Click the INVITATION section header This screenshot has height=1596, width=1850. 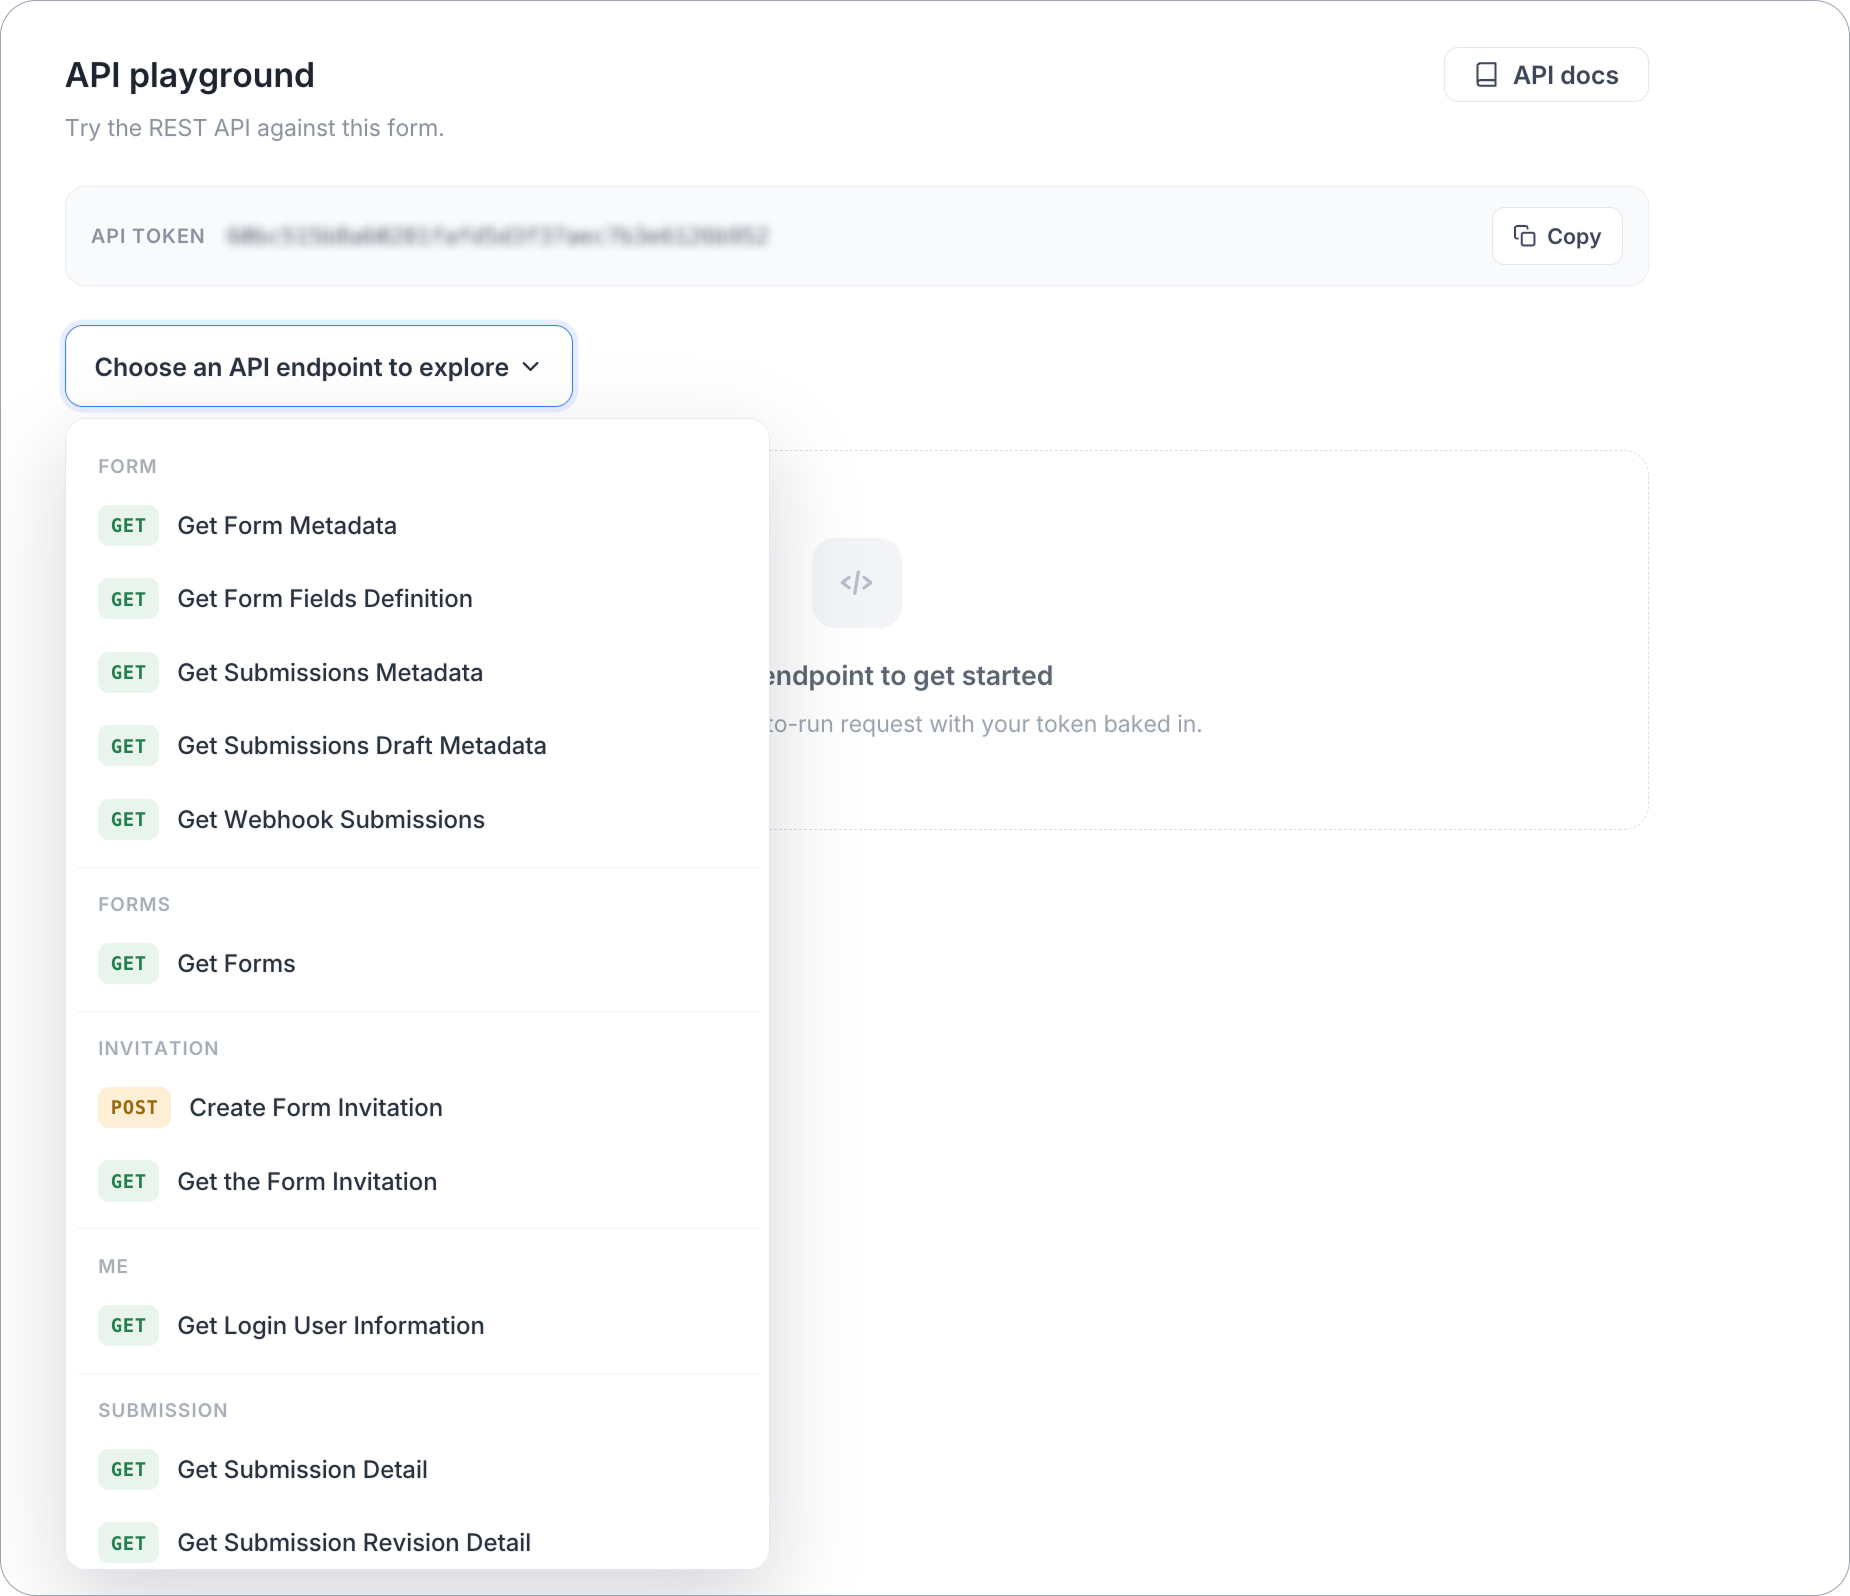(158, 1048)
